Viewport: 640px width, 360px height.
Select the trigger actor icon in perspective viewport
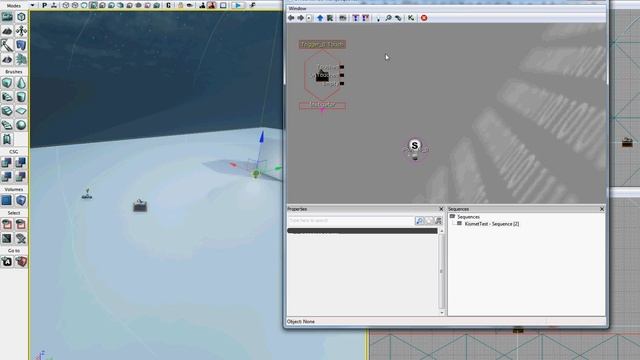pyautogui.click(x=140, y=206)
